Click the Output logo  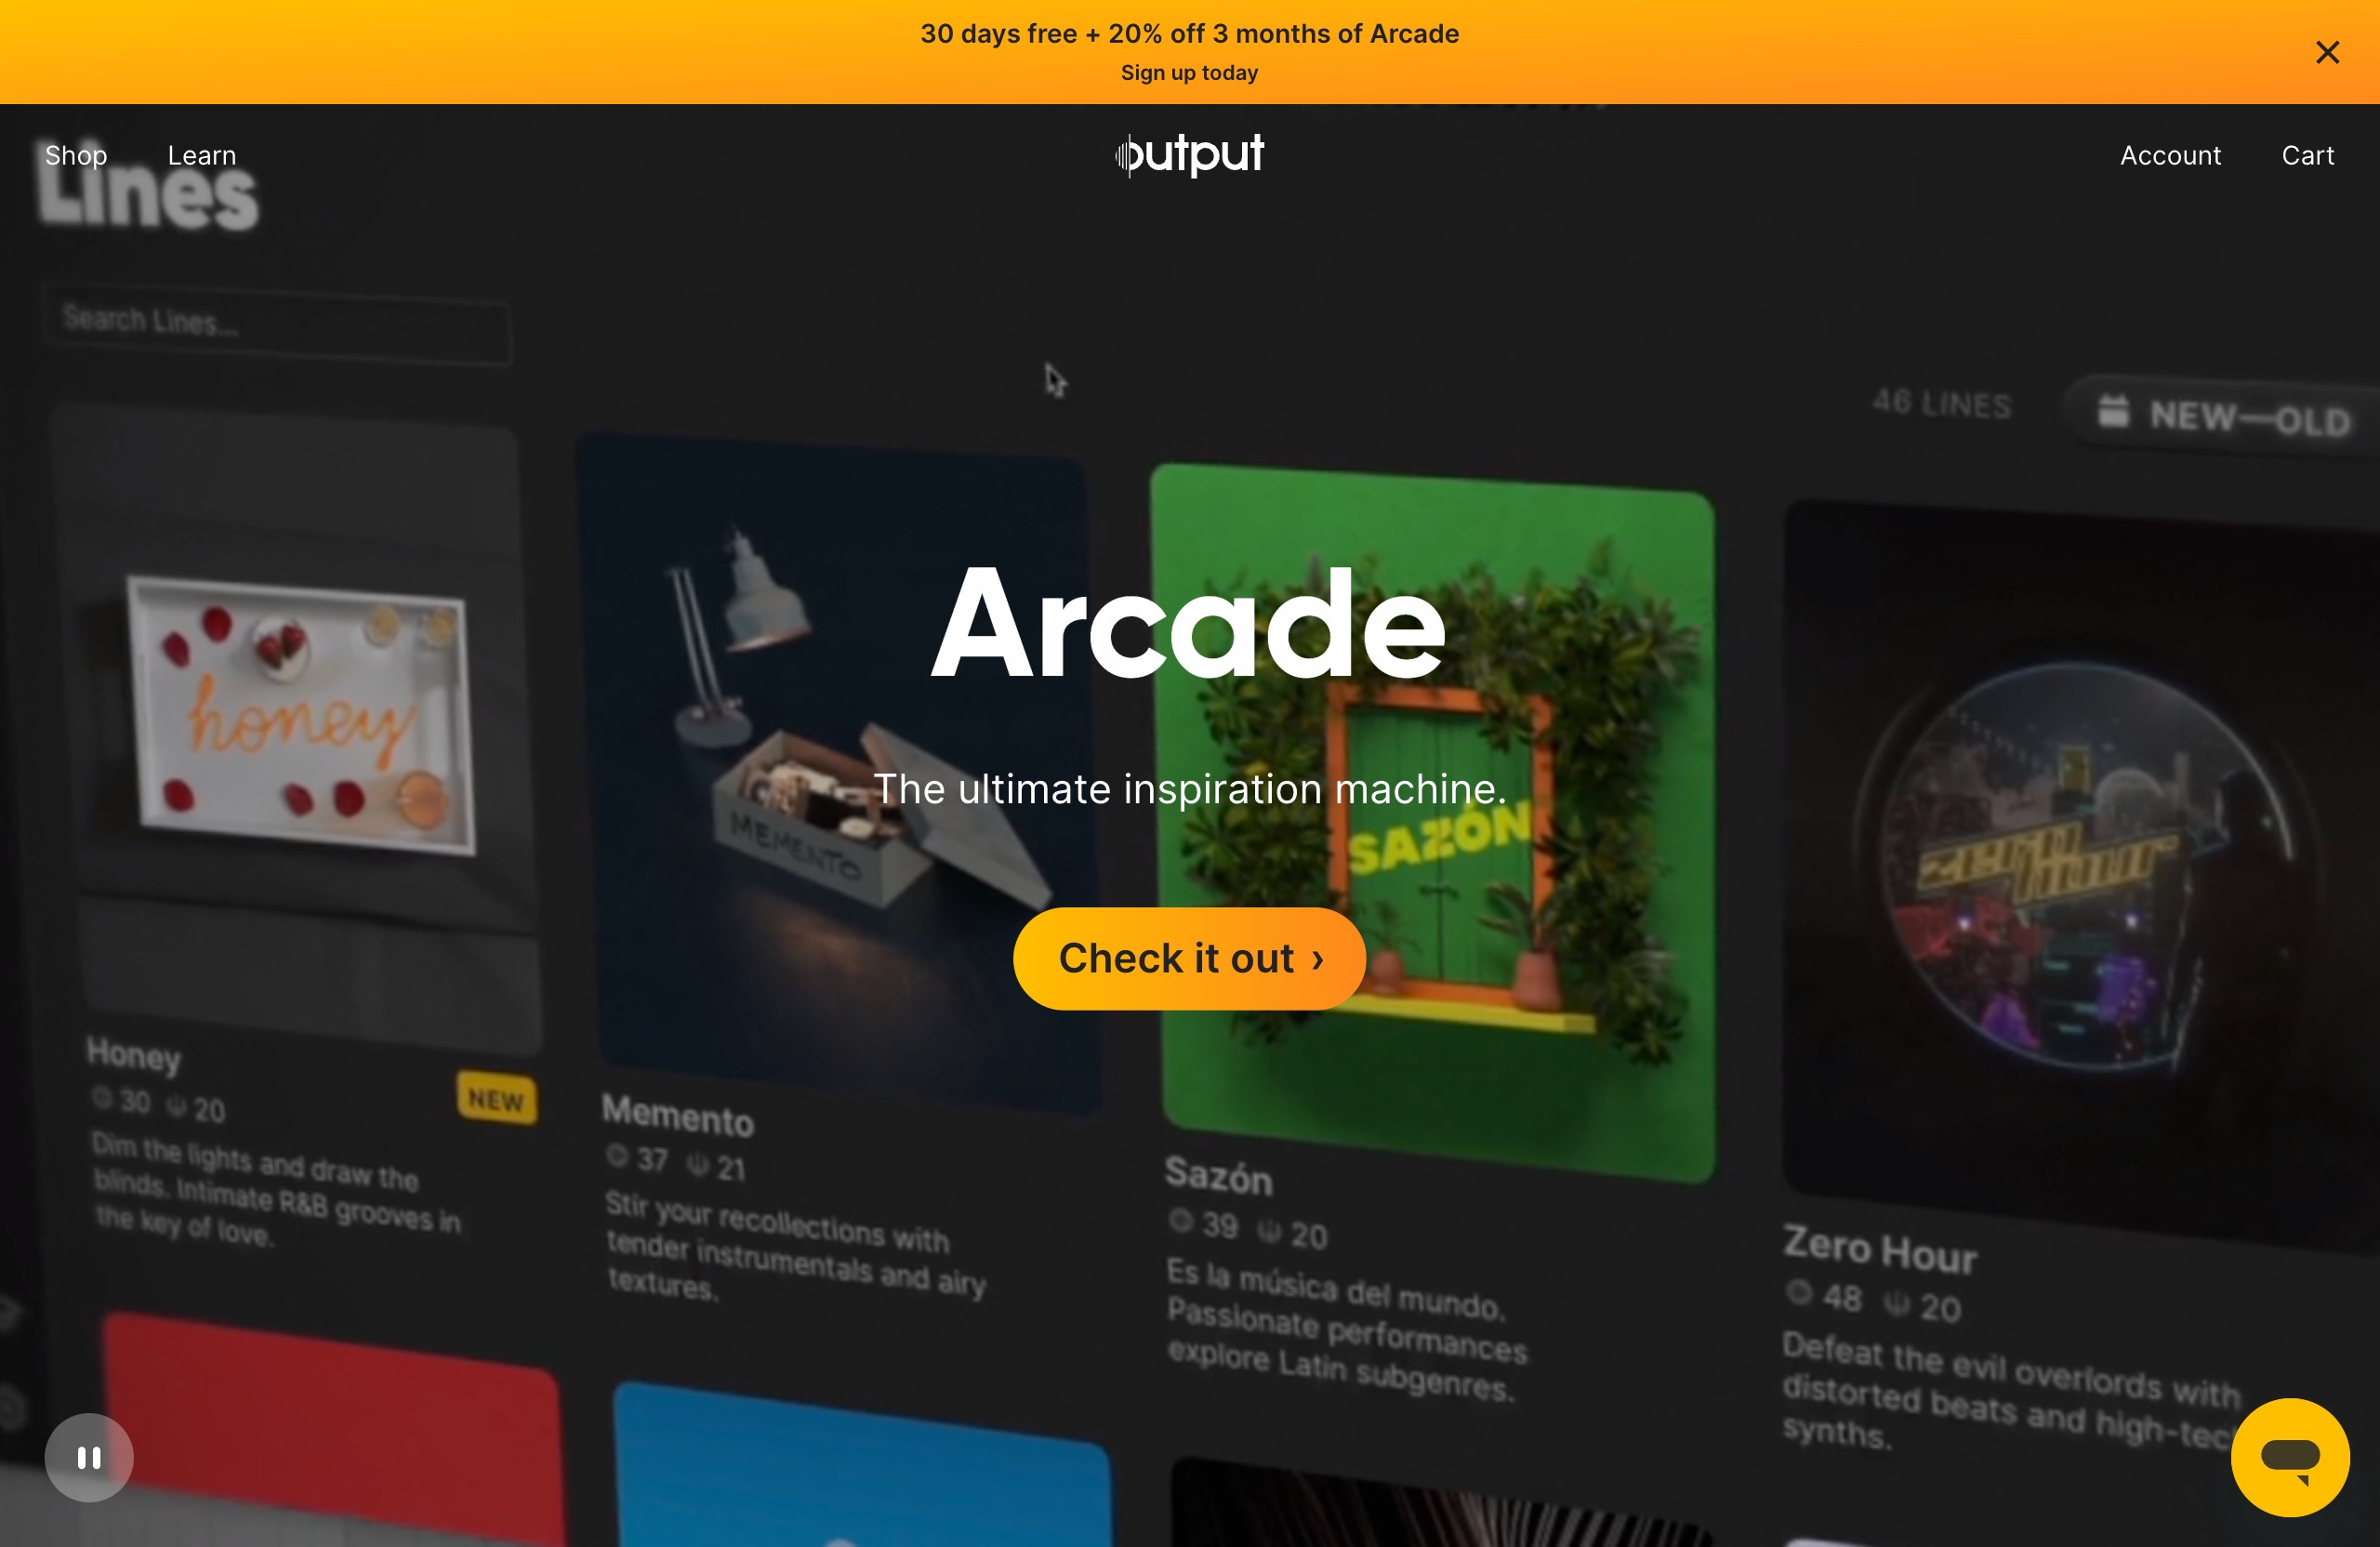[1190, 154]
